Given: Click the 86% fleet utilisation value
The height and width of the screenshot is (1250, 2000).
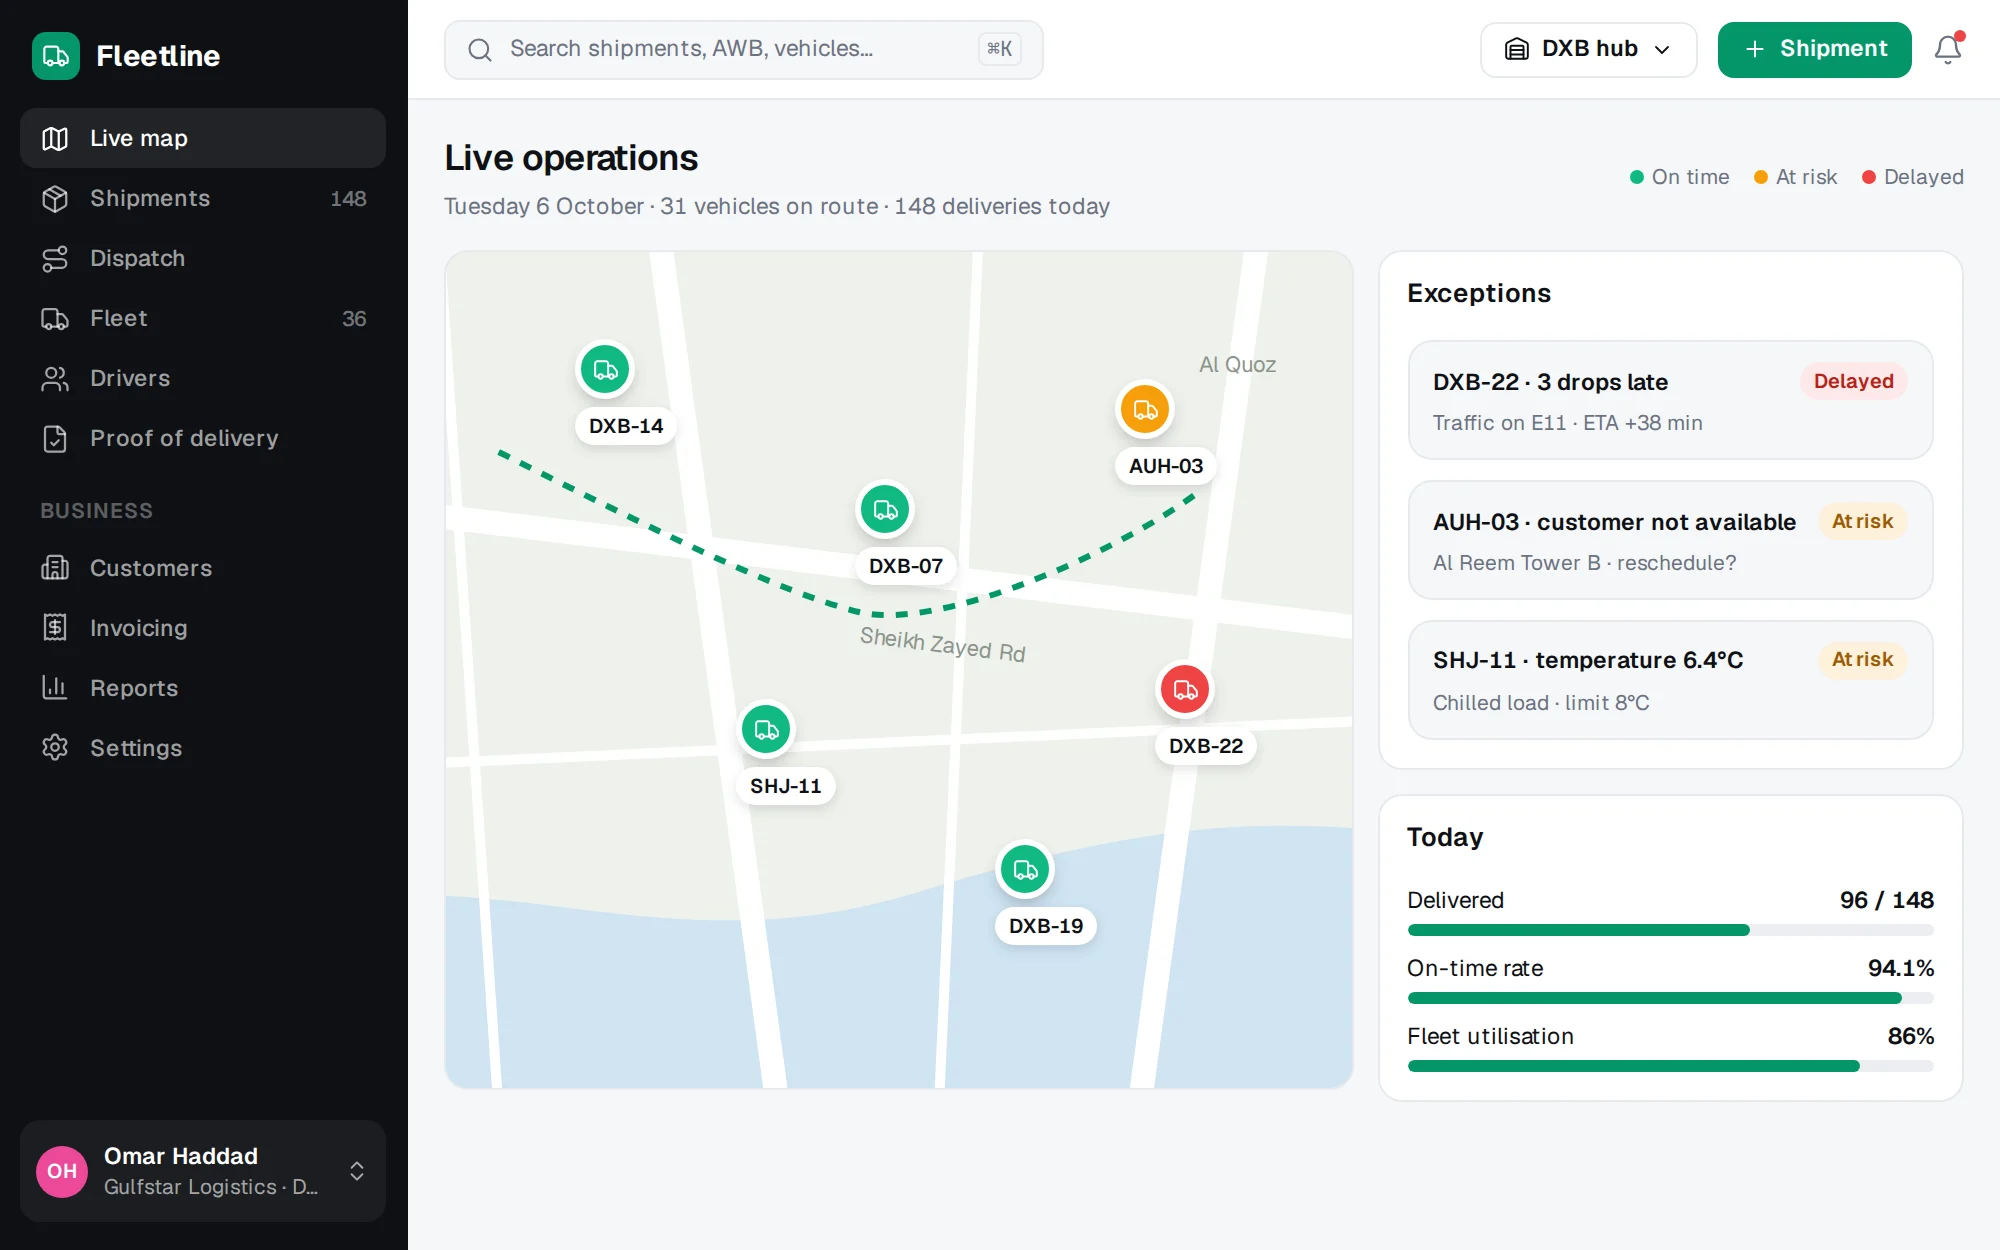Looking at the screenshot, I should 1910,1036.
